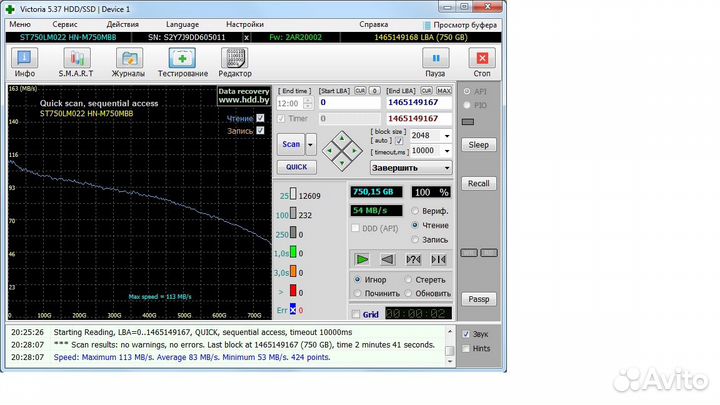The height and width of the screenshot is (405, 720).
Task: Enable the Grid checkbox
Action: (356, 314)
